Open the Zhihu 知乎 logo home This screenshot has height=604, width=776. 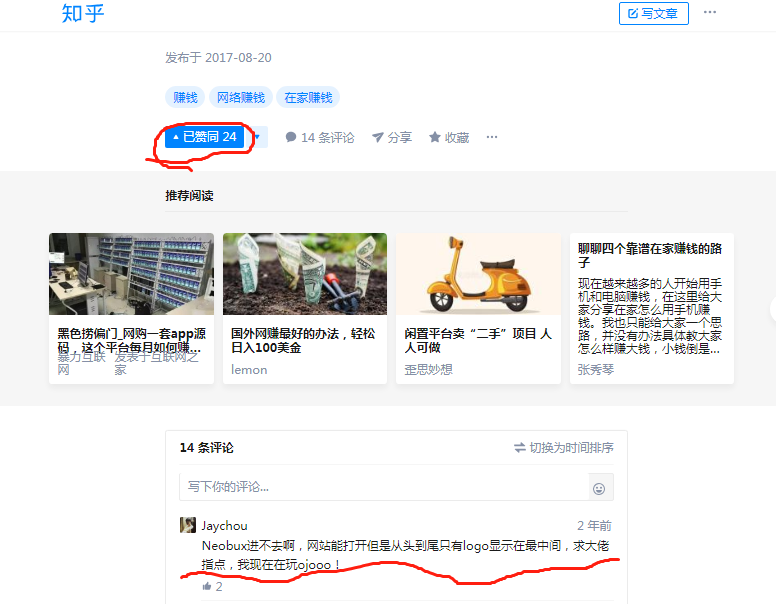point(83,13)
